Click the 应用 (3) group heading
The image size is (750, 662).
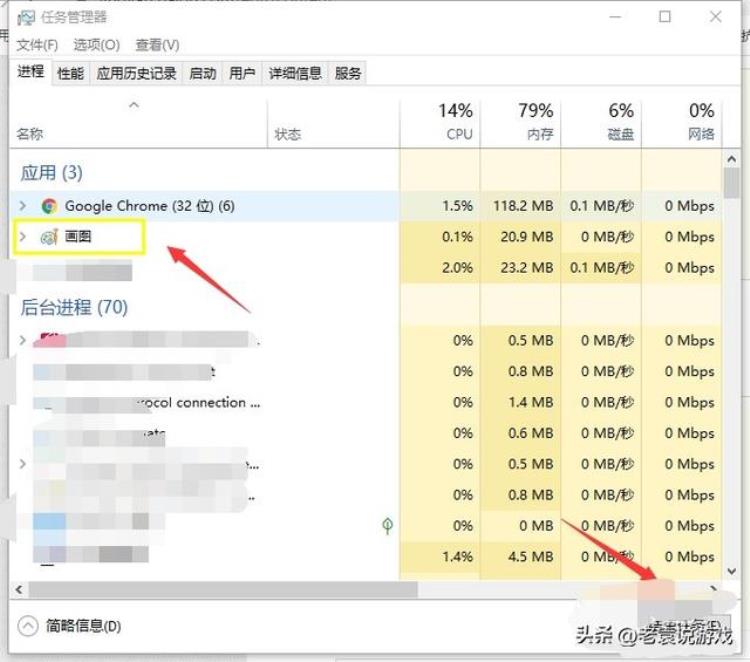pos(51,173)
